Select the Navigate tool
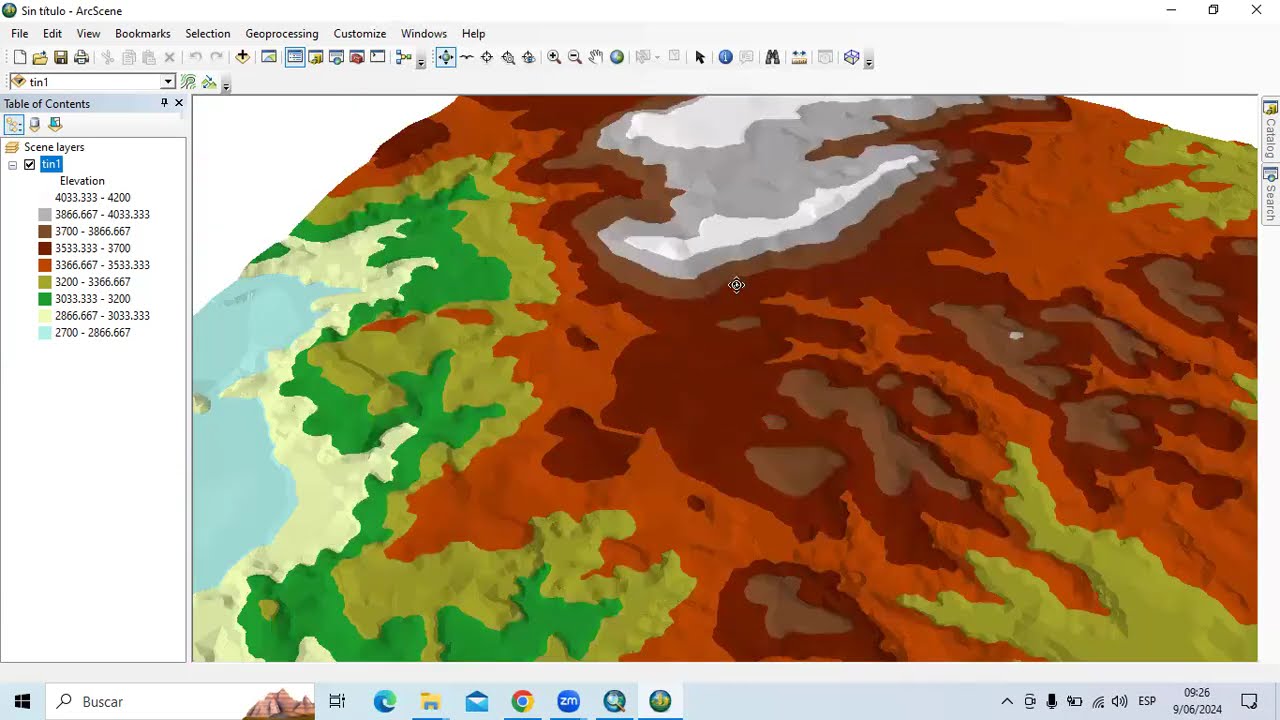 [445, 57]
